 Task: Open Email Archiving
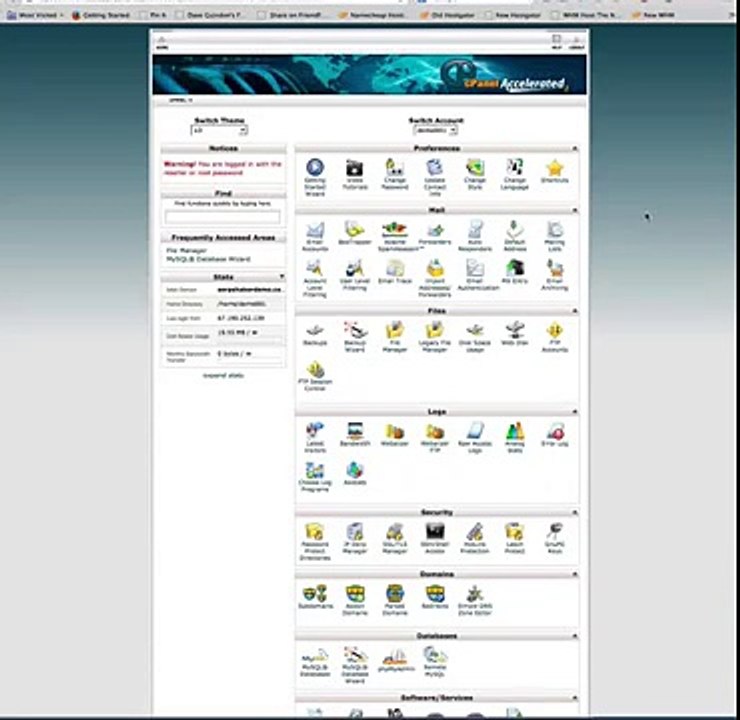[x=555, y=268]
